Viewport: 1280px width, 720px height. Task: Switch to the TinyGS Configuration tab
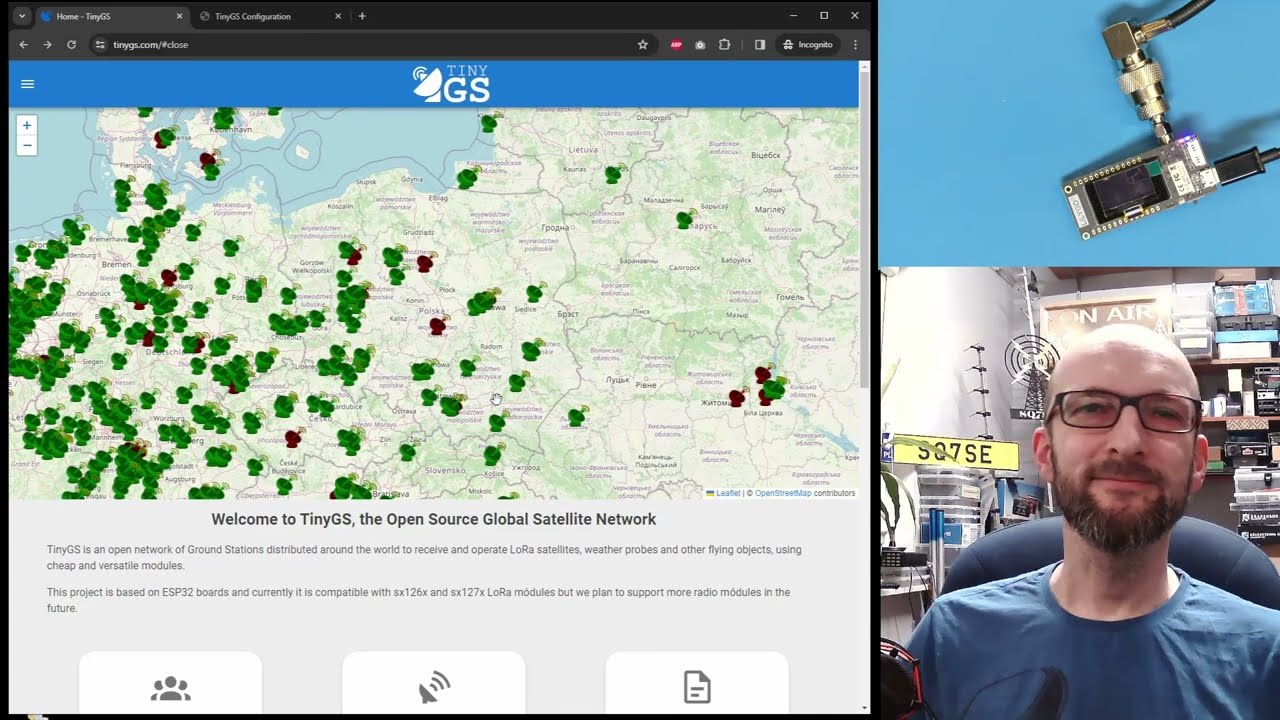pyautogui.click(x=270, y=16)
